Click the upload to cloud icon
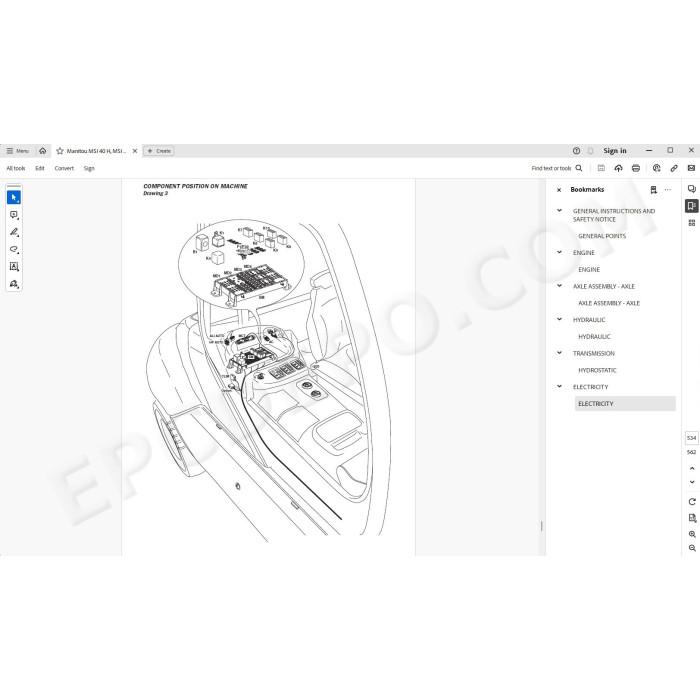 618,168
